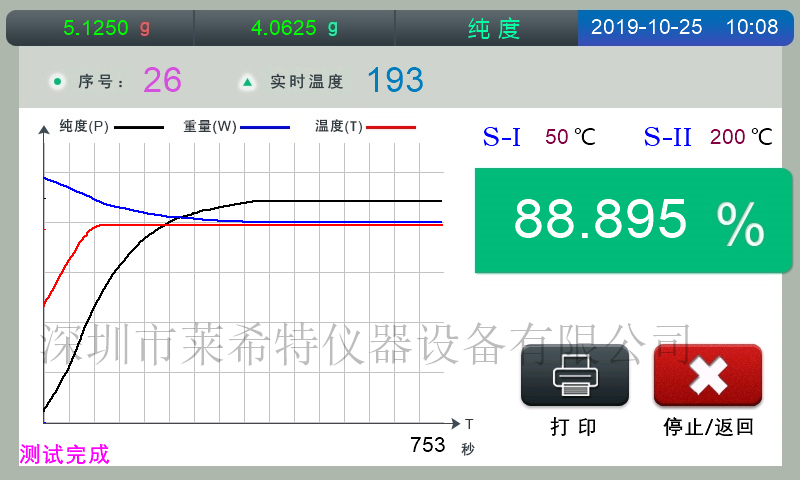
Task: Click the date 2019-10-25 in header
Action: tap(646, 28)
